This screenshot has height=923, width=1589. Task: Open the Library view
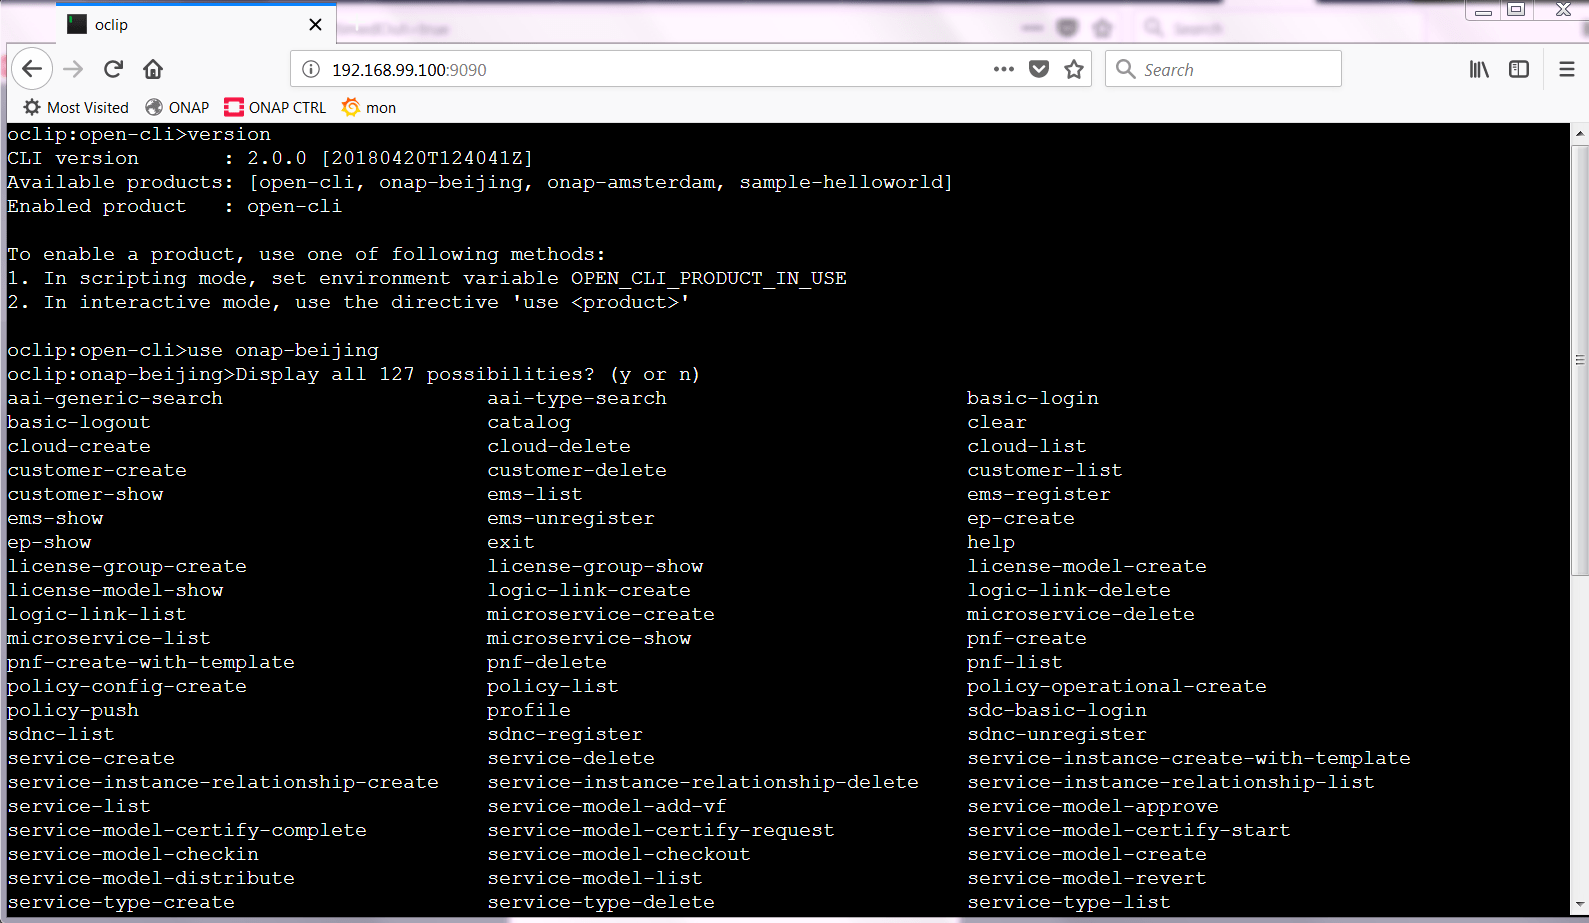[1479, 69]
